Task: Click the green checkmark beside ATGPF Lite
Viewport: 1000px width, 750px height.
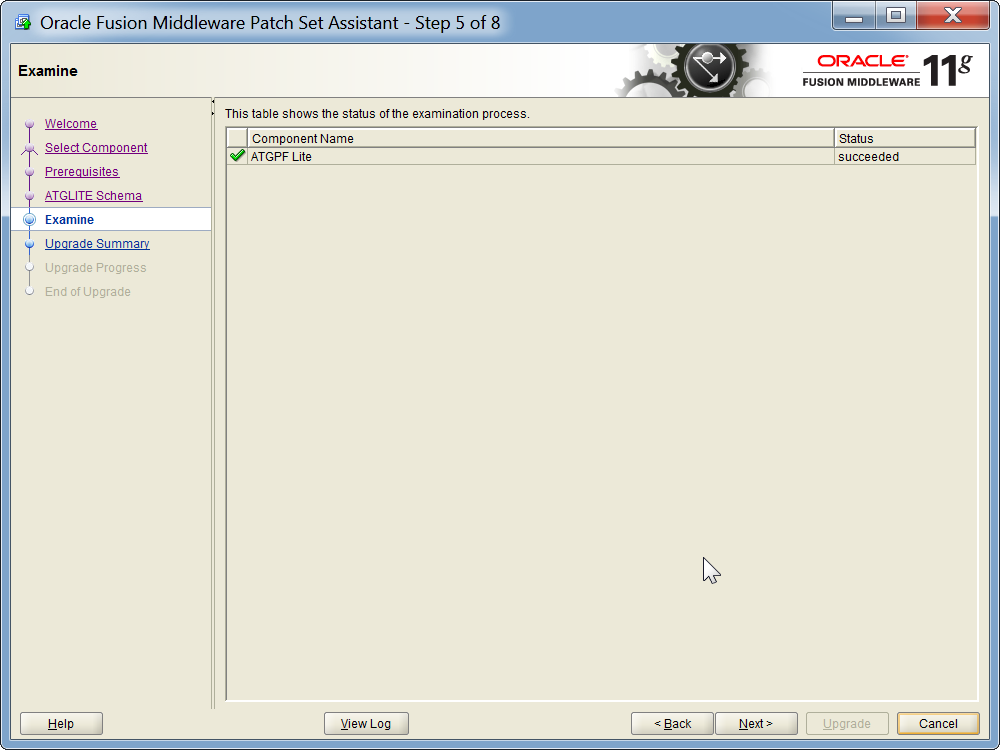Action: coord(237,156)
